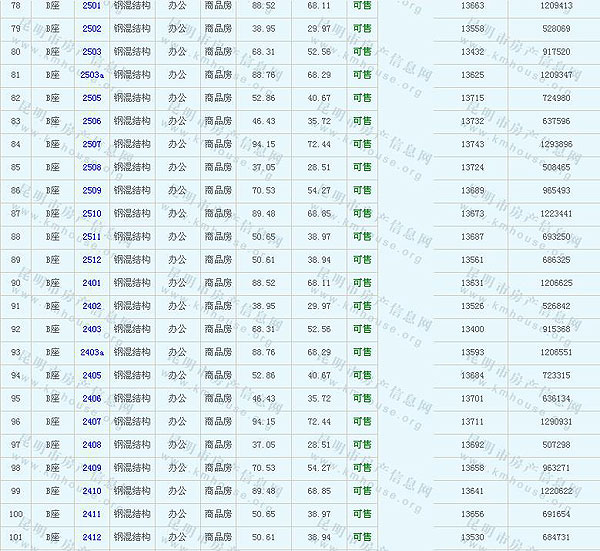The height and width of the screenshot is (551, 600).
Task: Select room 2512 link
Action: [x=91, y=259]
